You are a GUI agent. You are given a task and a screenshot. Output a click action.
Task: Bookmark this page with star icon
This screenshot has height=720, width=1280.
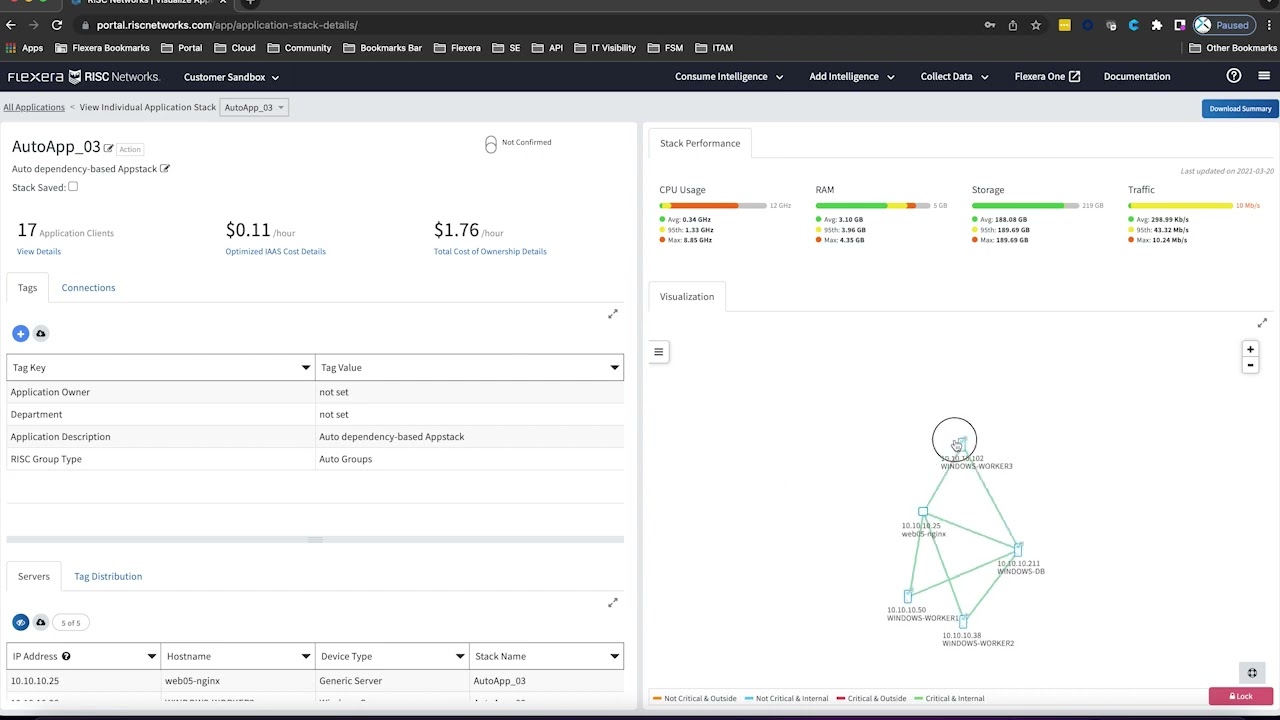point(1036,25)
